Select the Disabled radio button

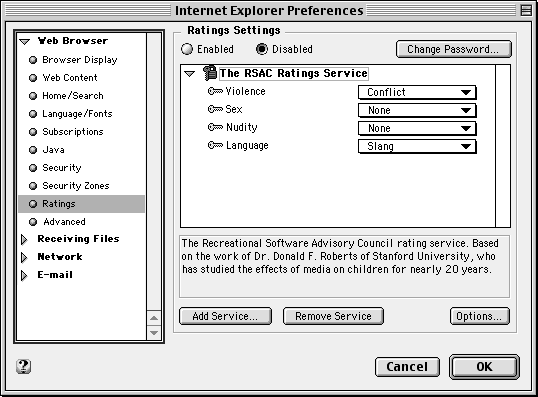coord(262,49)
